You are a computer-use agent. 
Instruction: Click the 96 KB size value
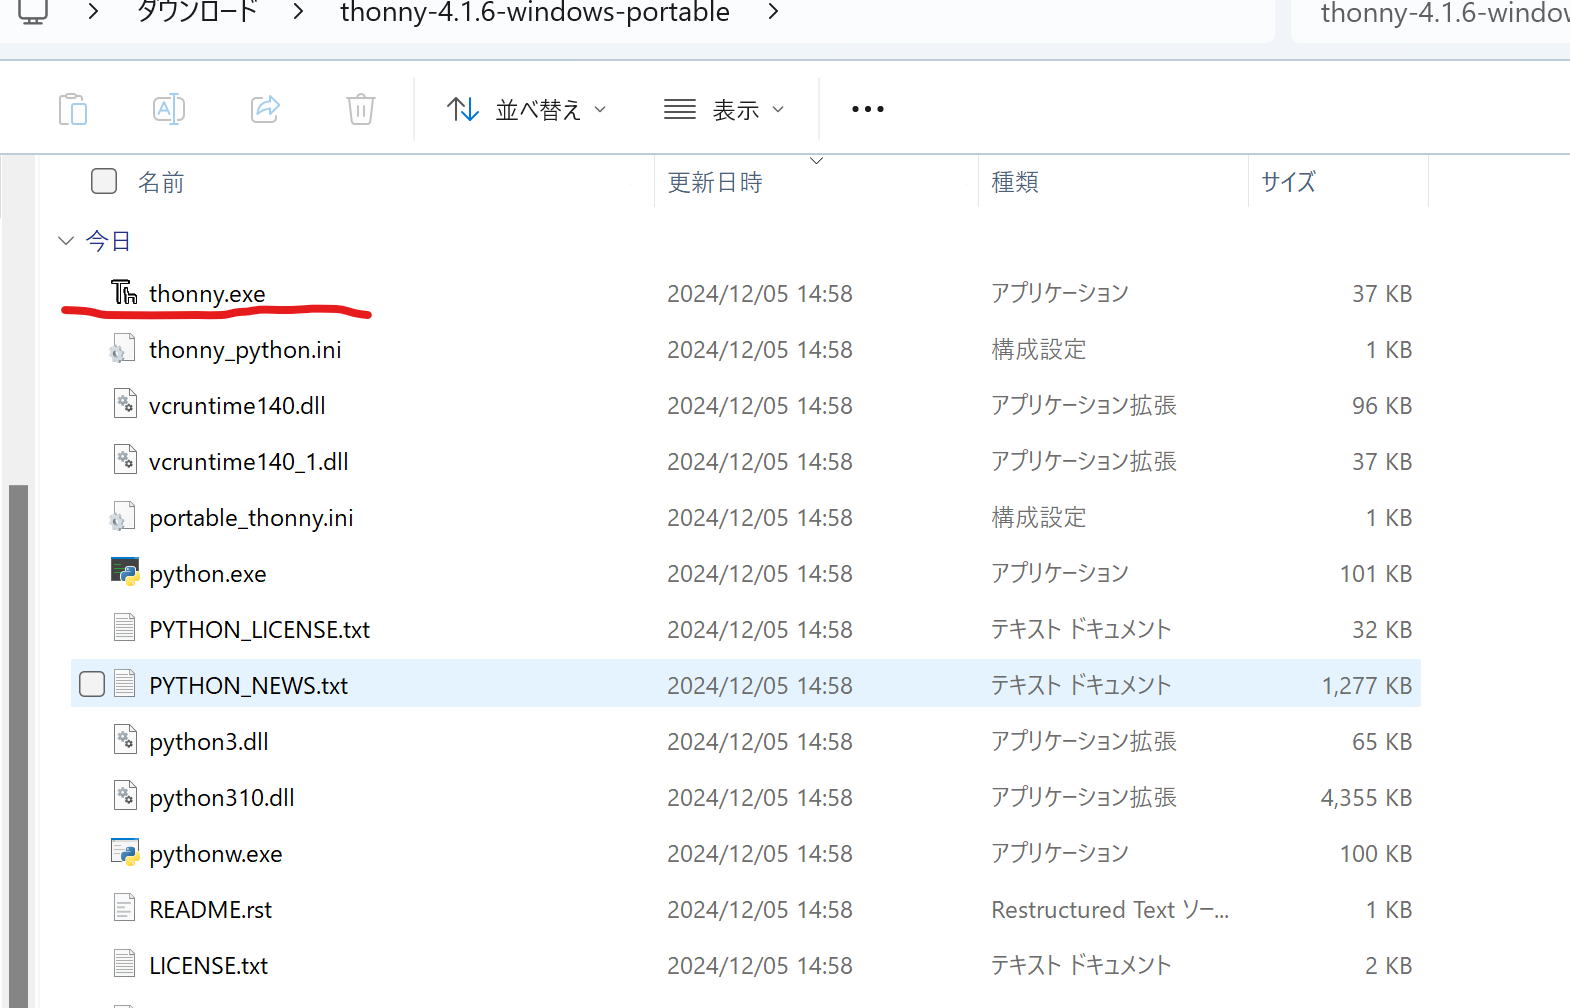click(1382, 405)
